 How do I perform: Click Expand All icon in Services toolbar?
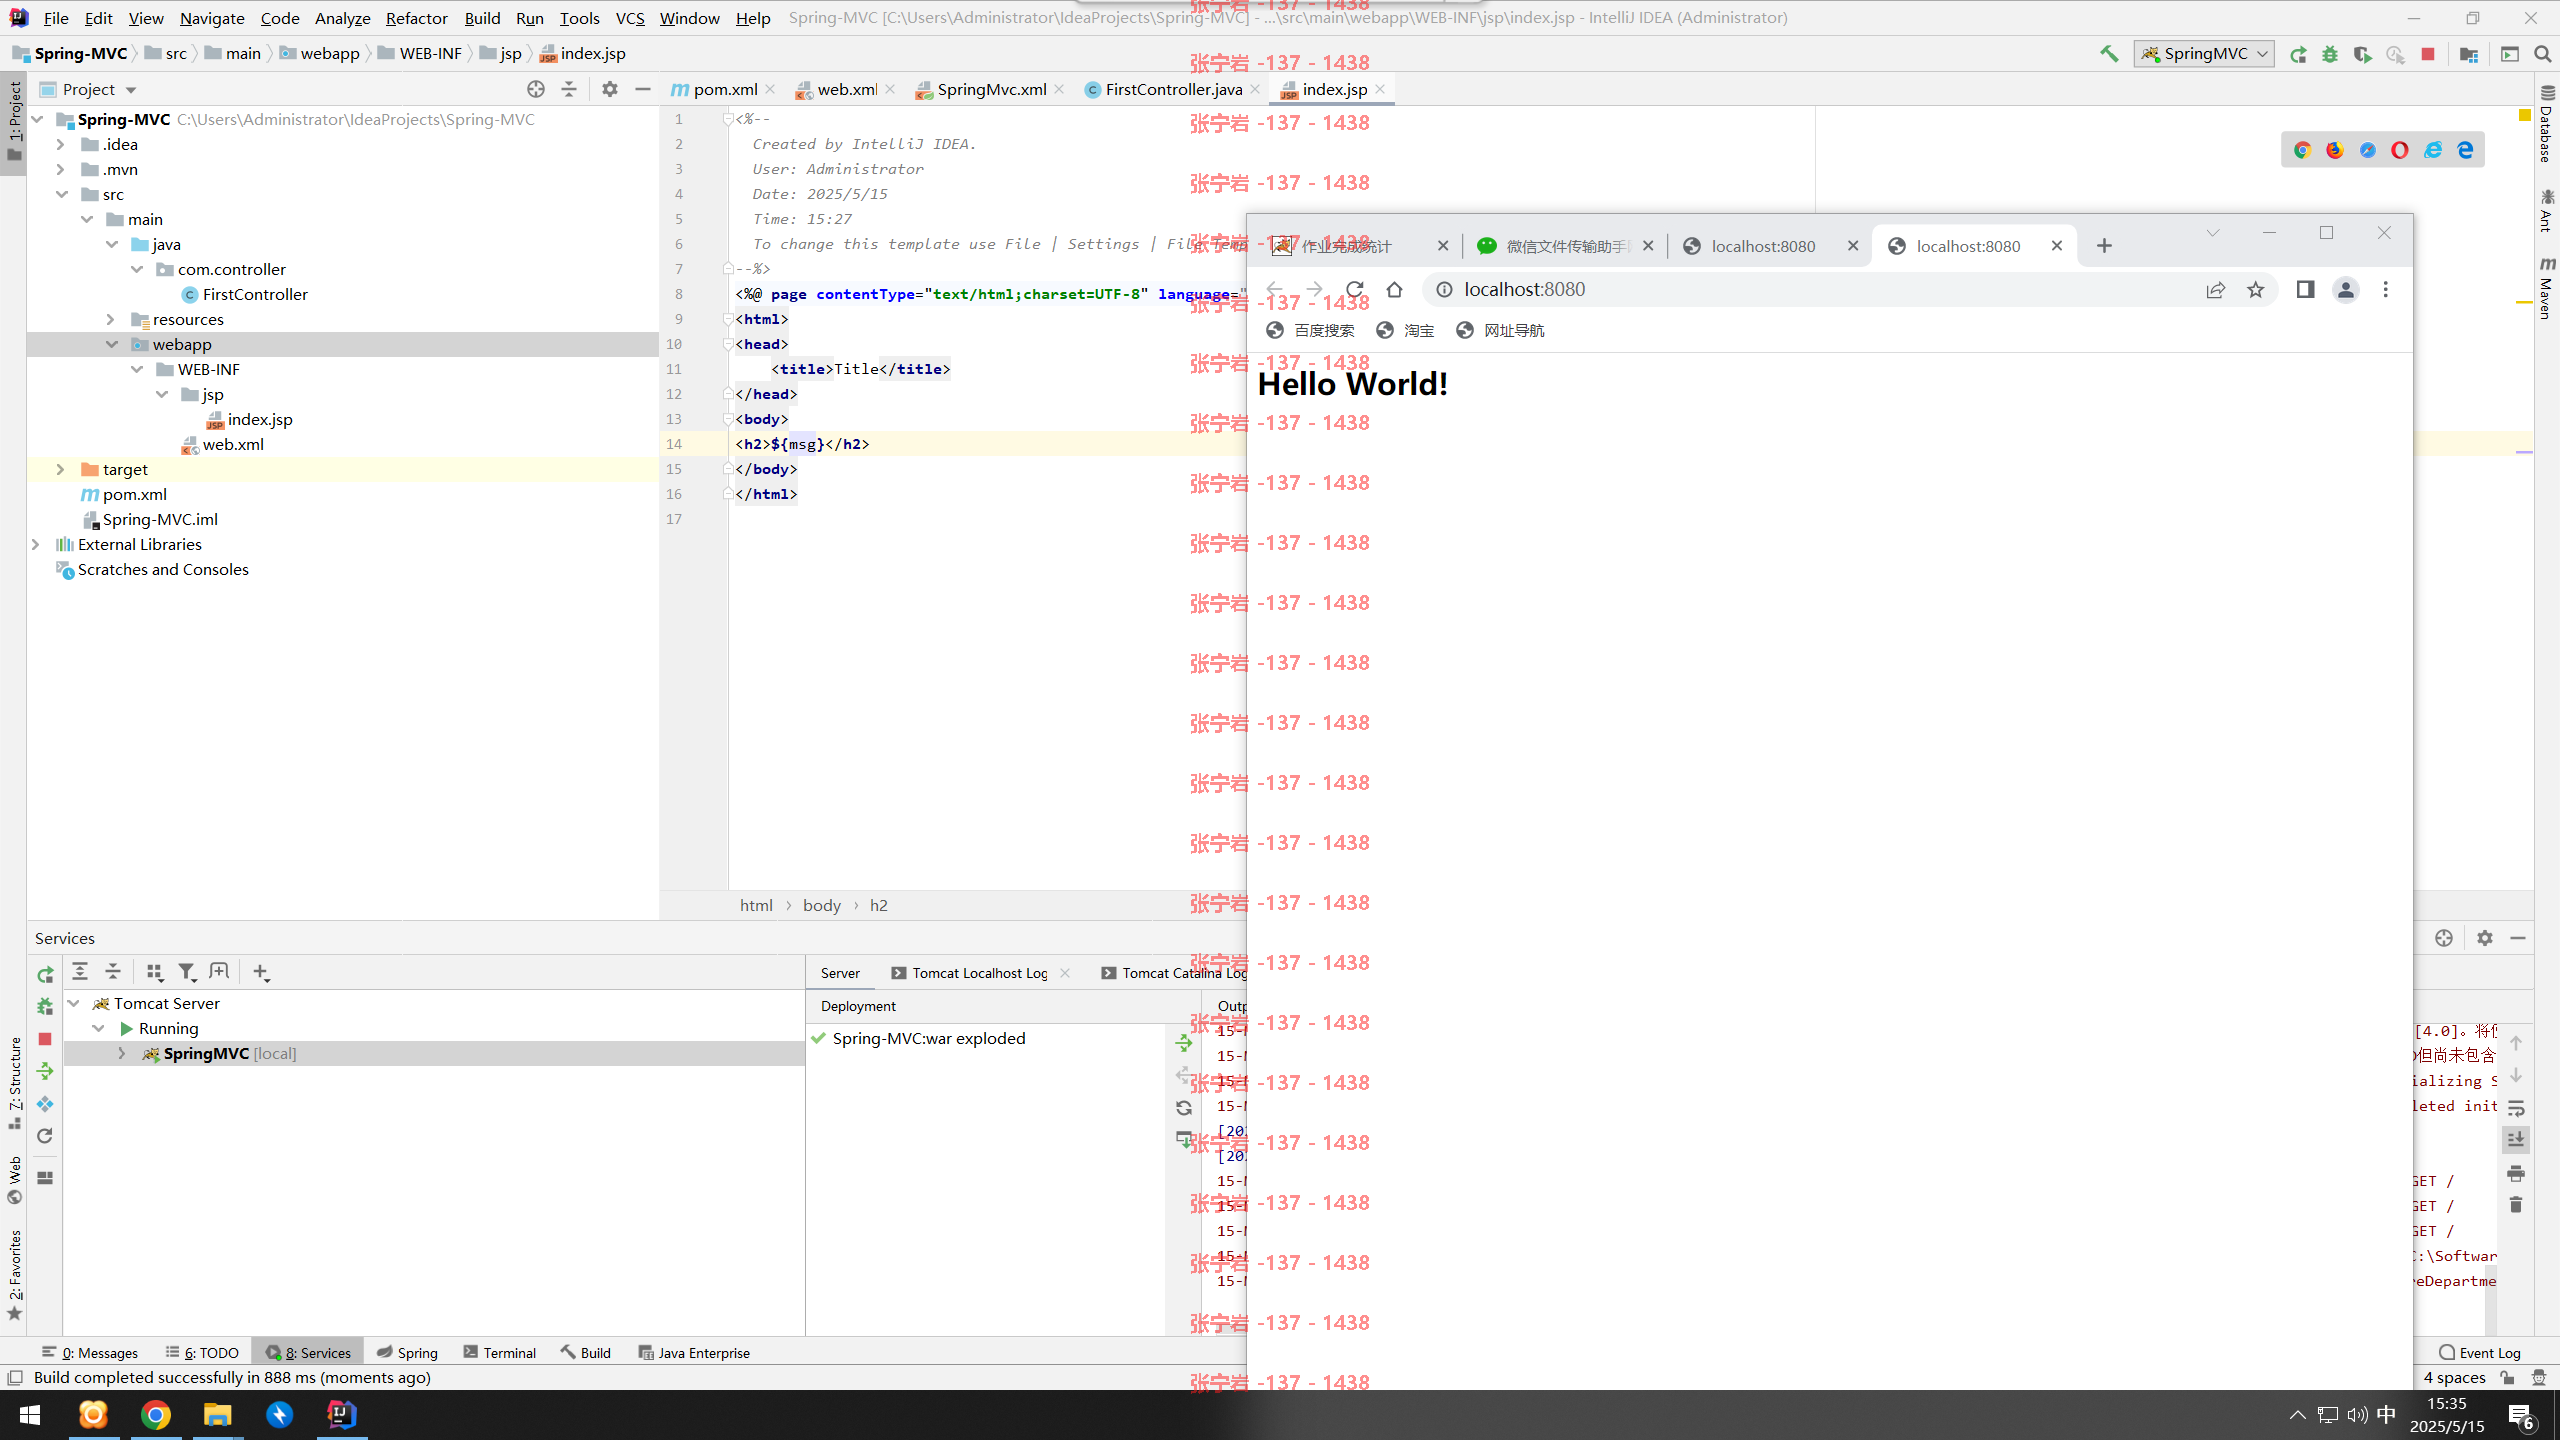80,971
